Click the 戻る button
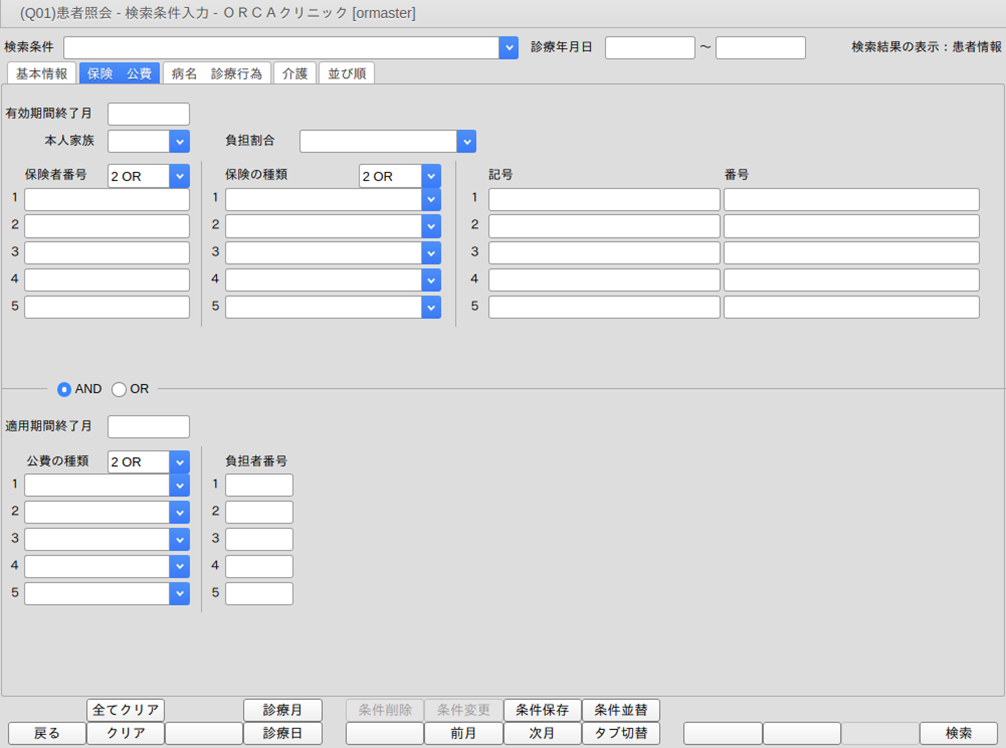The width and height of the screenshot is (1006, 748). click(x=47, y=733)
